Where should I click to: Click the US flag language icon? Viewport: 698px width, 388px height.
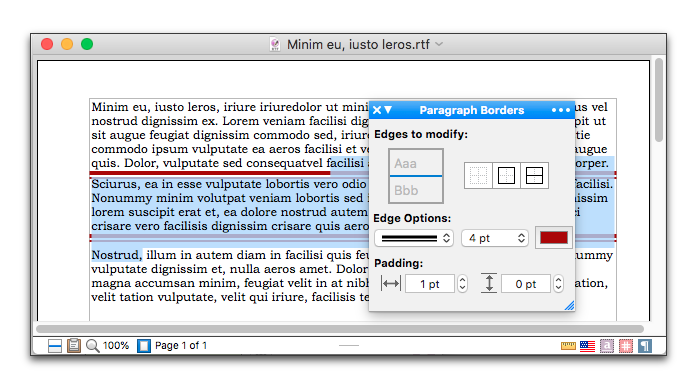tap(588, 346)
